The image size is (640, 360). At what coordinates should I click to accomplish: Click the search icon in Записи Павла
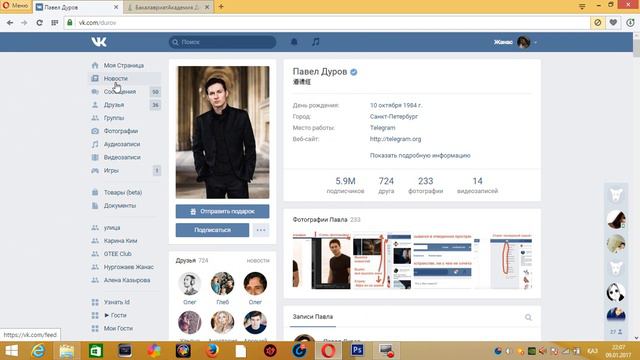tap(528, 317)
